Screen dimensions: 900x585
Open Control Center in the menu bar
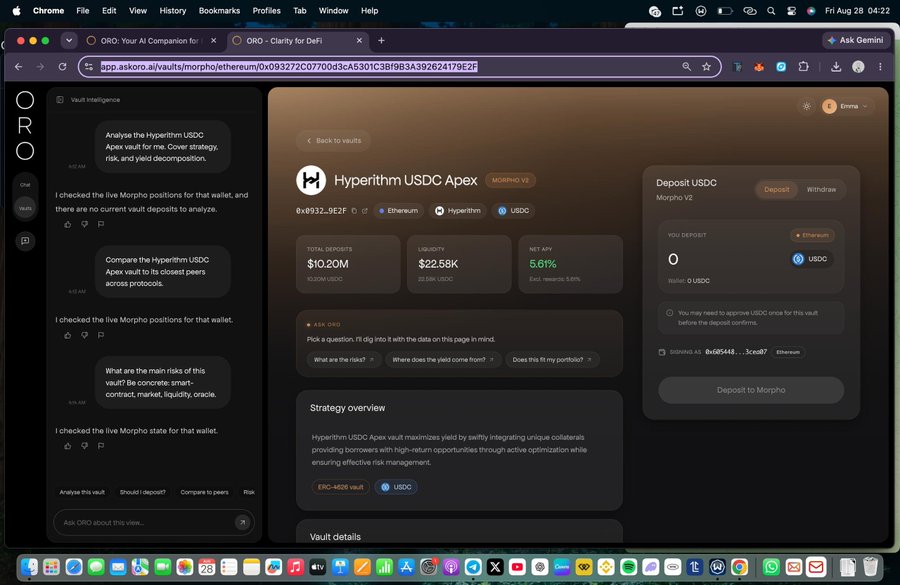792,10
